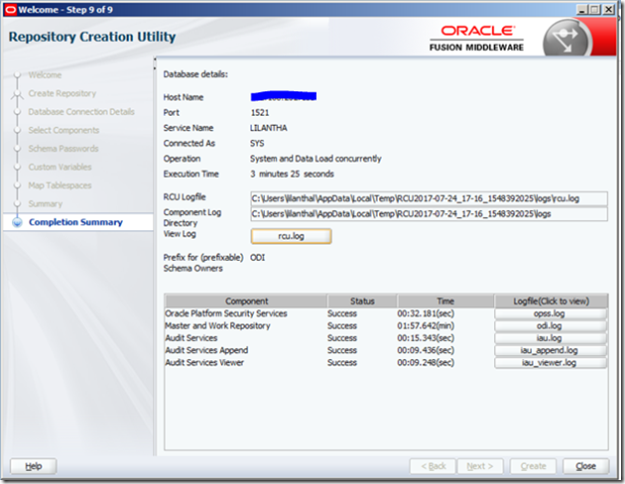Click the disabled Next button

pos(480,466)
